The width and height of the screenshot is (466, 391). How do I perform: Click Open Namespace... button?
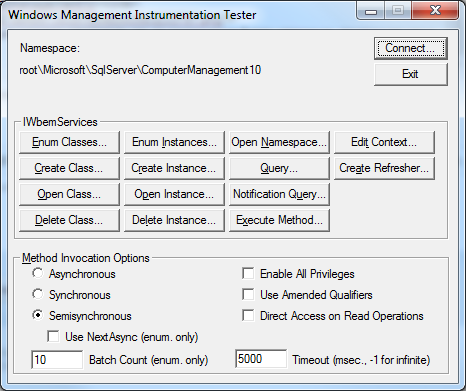(x=279, y=142)
